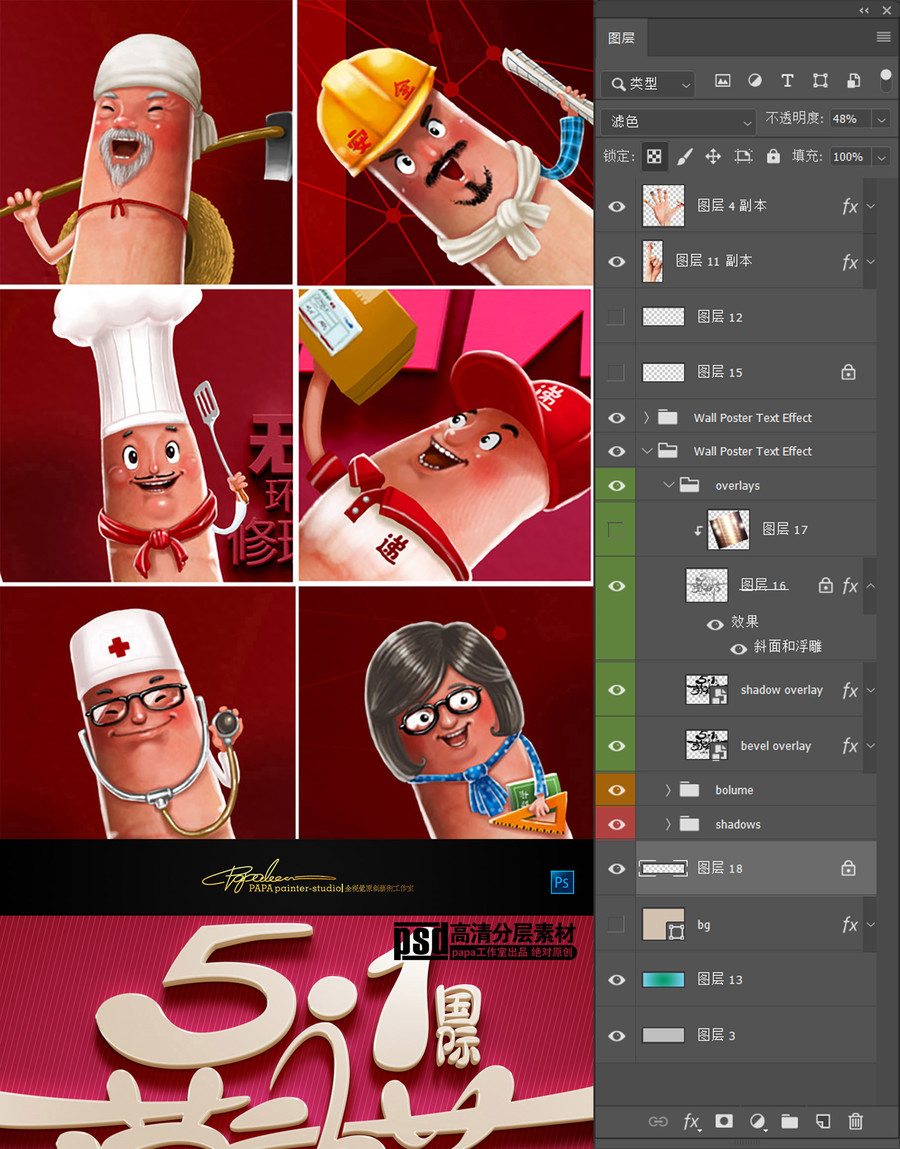The height and width of the screenshot is (1149, 900).
Task: Lock position move icon
Action: pos(712,156)
